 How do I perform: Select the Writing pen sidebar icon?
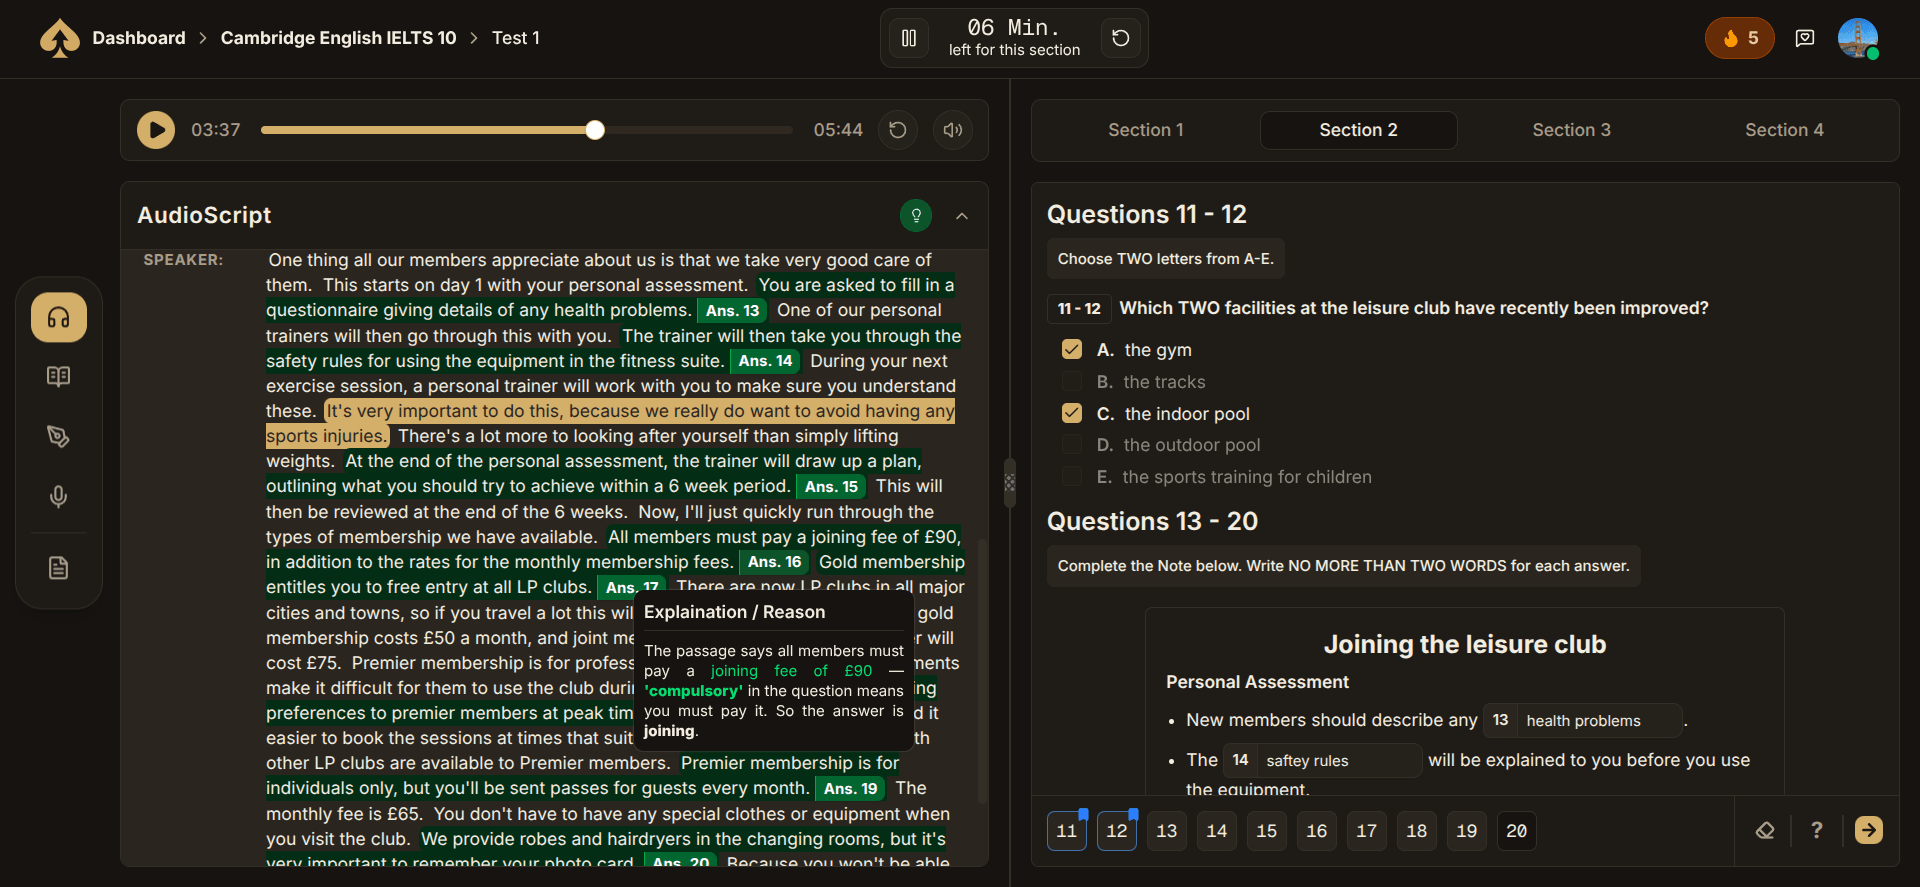[59, 436]
